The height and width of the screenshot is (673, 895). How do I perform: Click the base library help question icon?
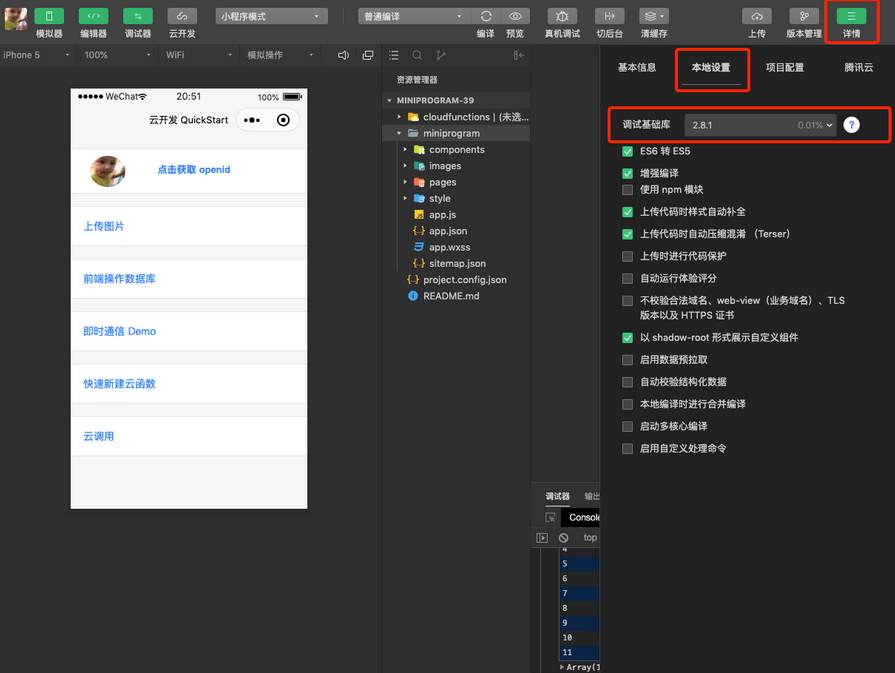coord(851,125)
